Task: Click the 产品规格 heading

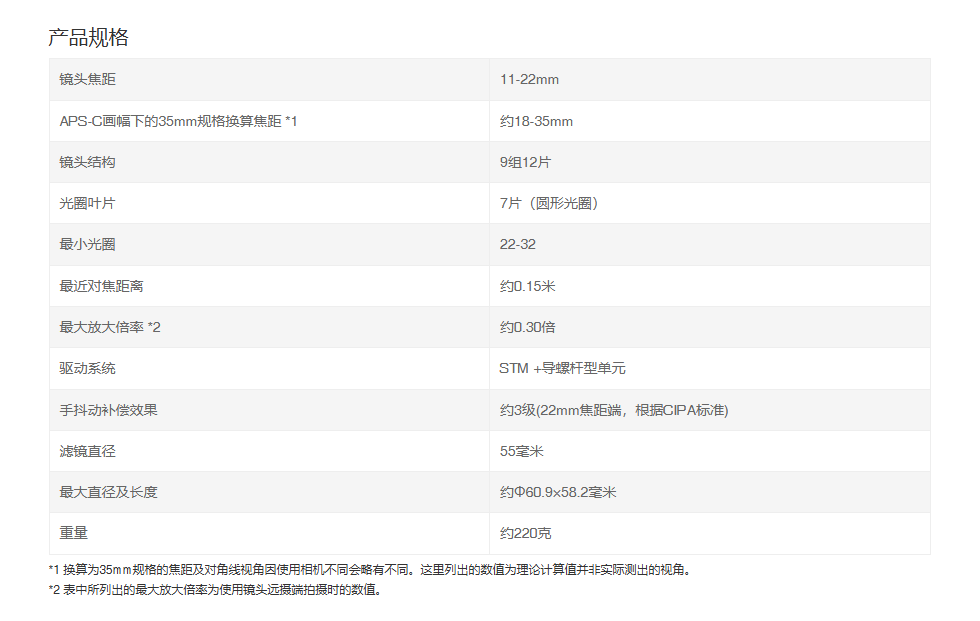Action: point(88,37)
